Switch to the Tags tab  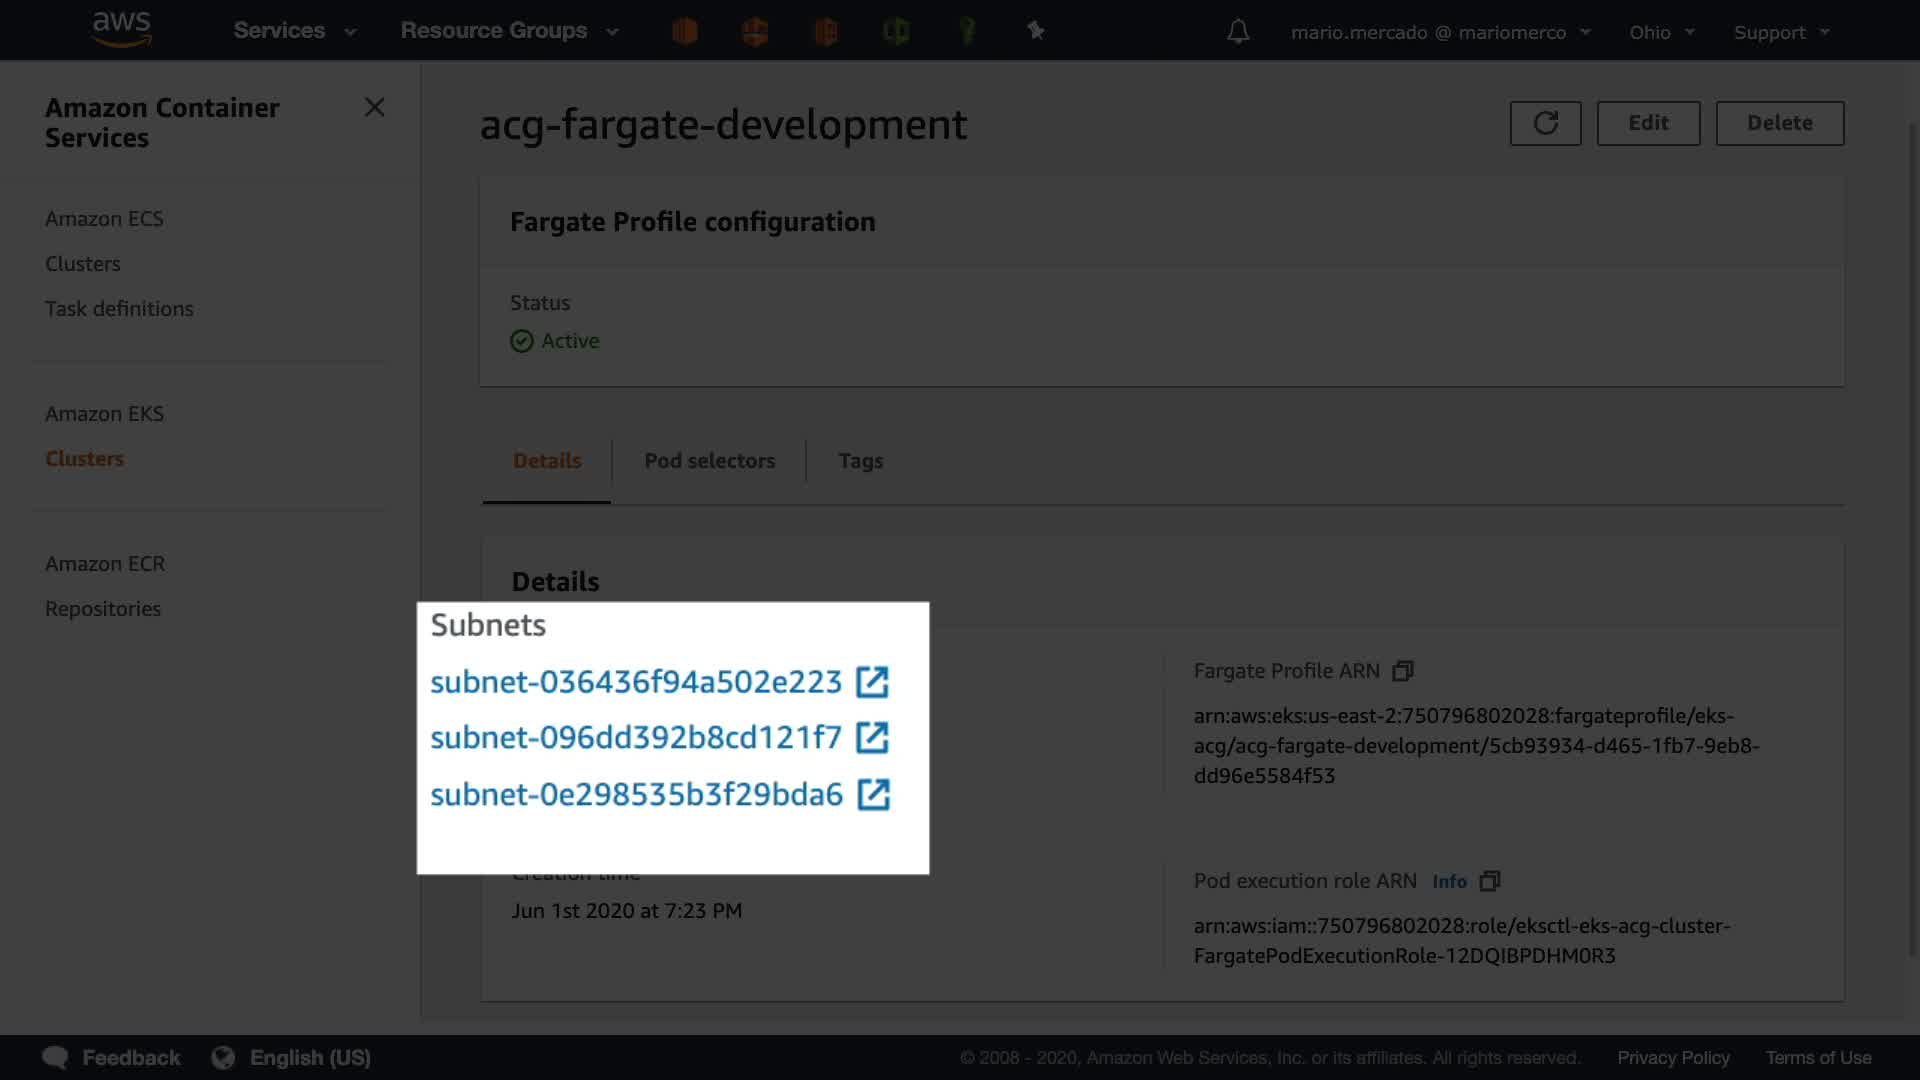[x=860, y=461]
